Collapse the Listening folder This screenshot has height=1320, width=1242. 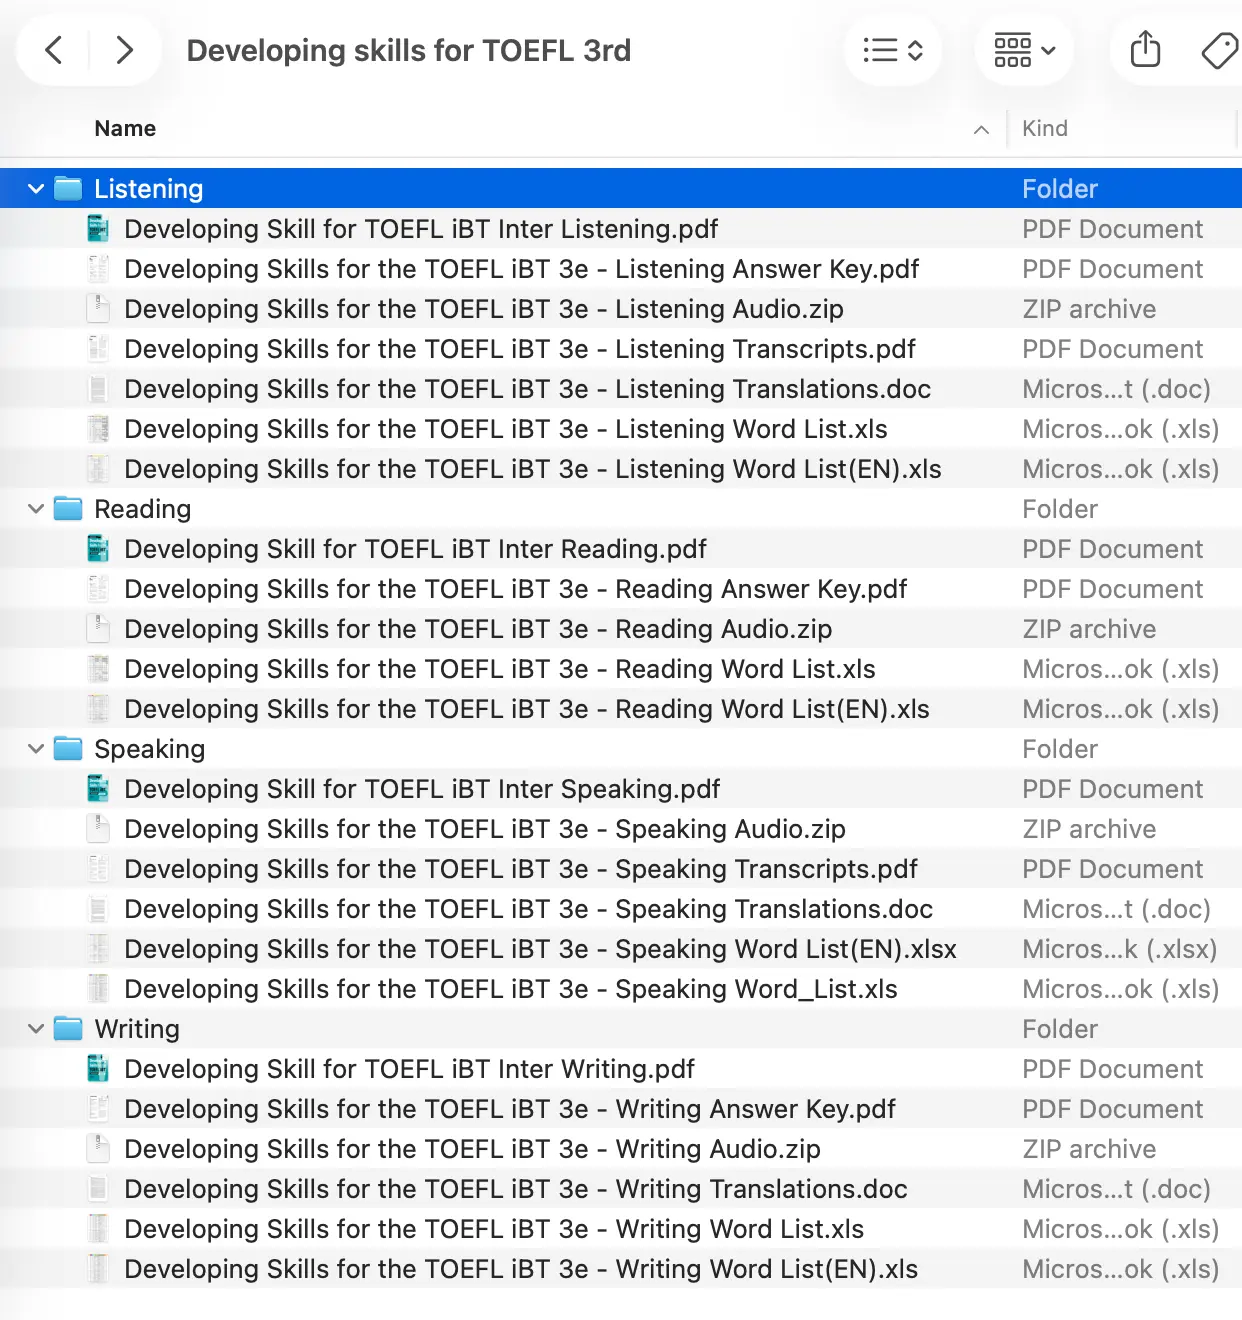36,189
